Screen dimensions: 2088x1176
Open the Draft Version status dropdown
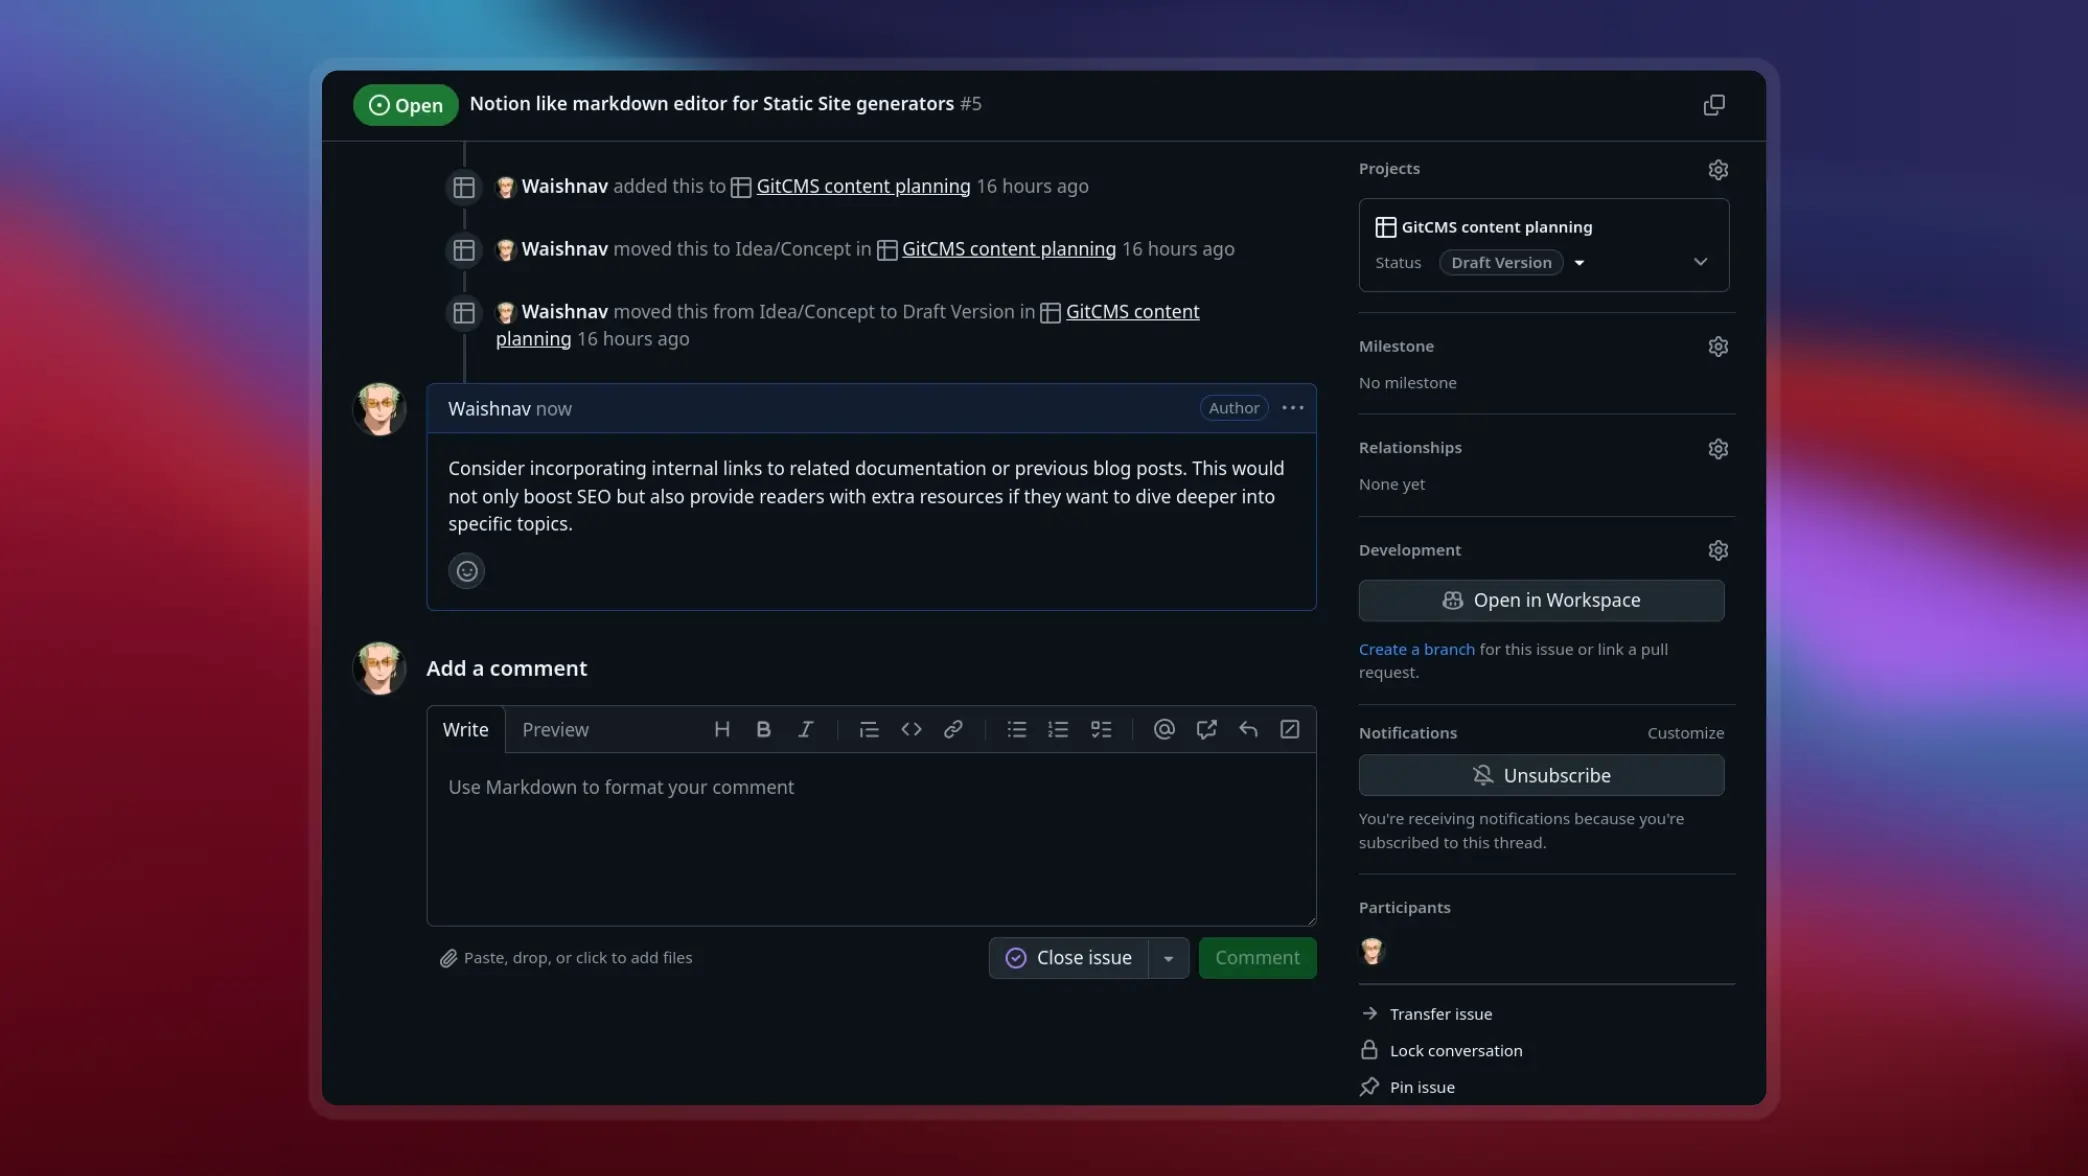coord(1580,262)
